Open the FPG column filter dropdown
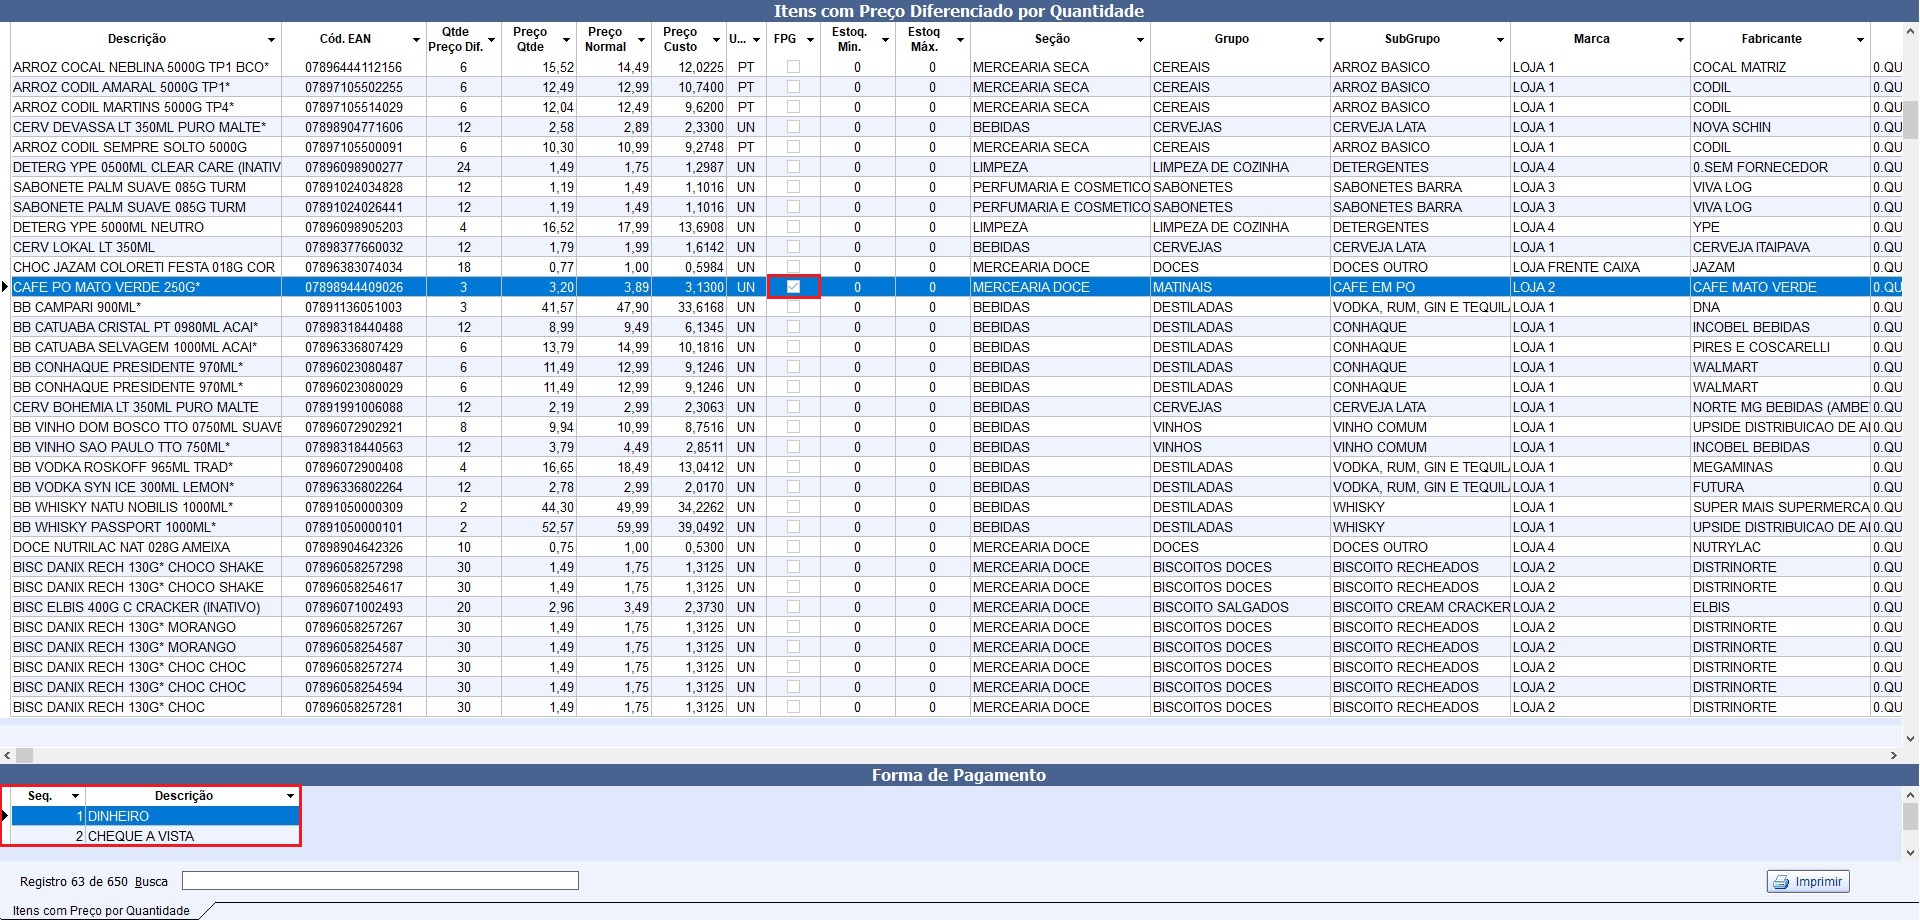The height and width of the screenshot is (920, 1920). tap(810, 40)
